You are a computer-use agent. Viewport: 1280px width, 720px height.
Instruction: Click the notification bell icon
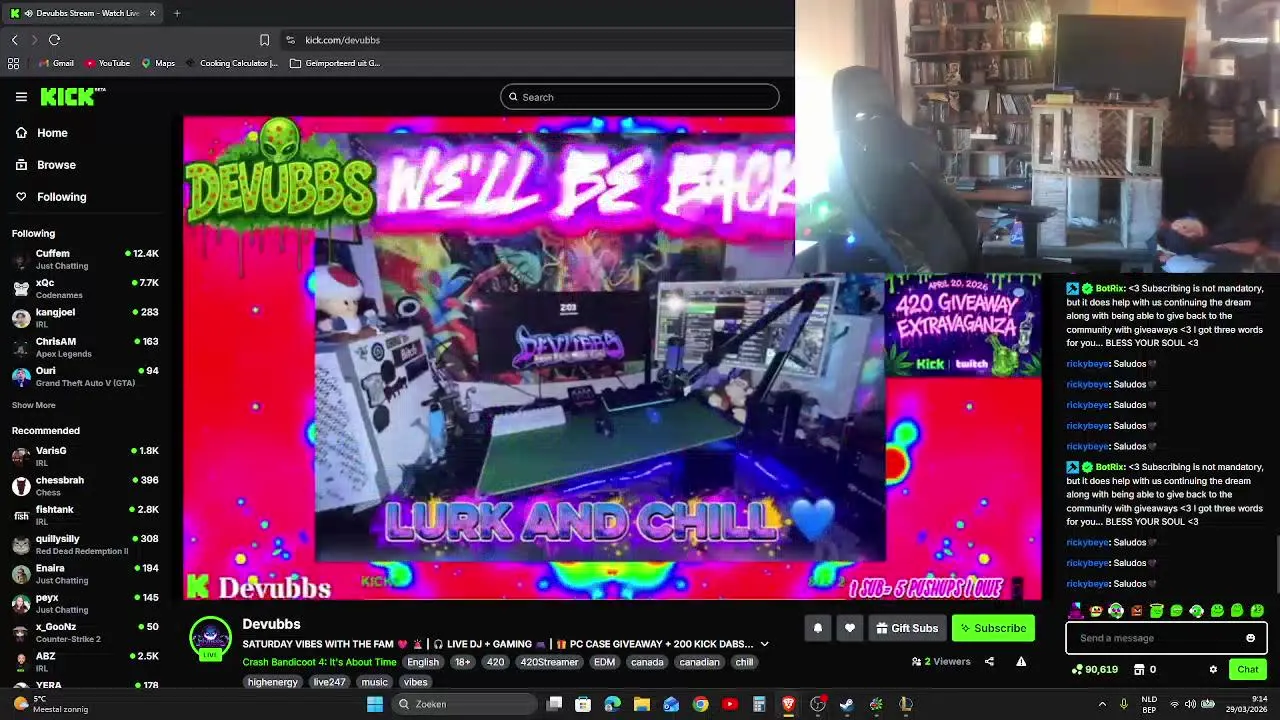pos(817,628)
